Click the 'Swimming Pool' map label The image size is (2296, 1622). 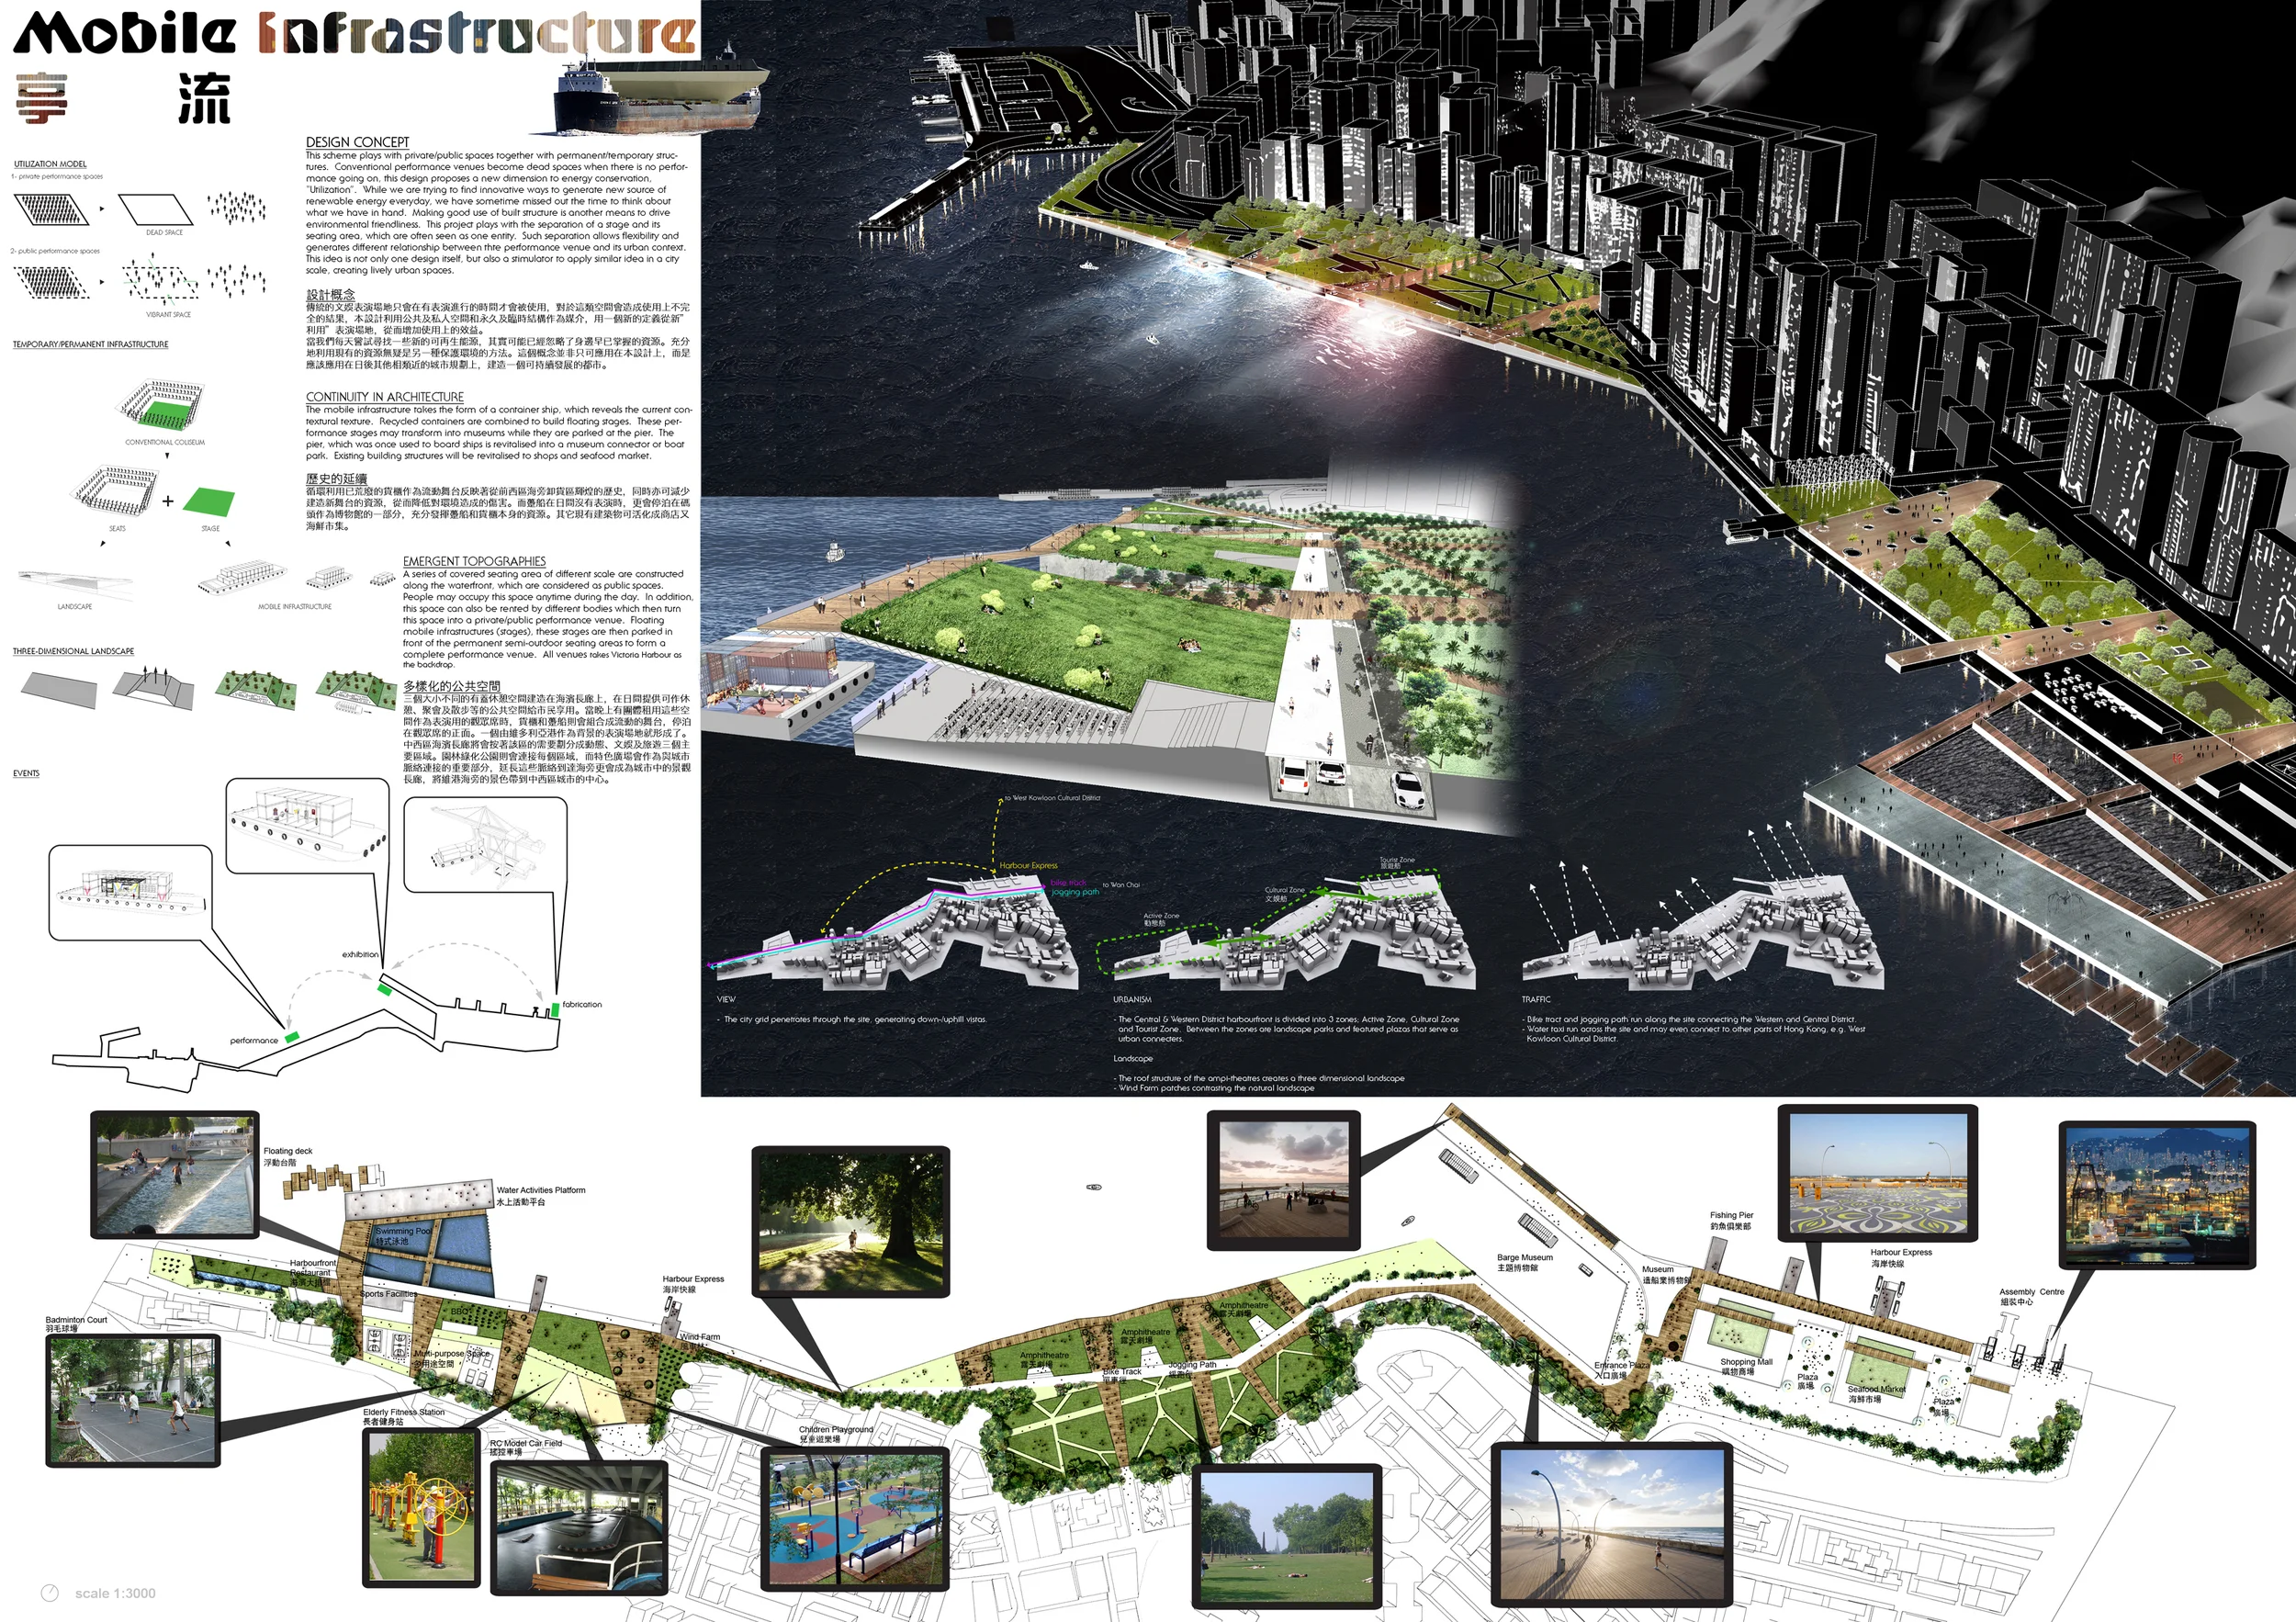(404, 1231)
